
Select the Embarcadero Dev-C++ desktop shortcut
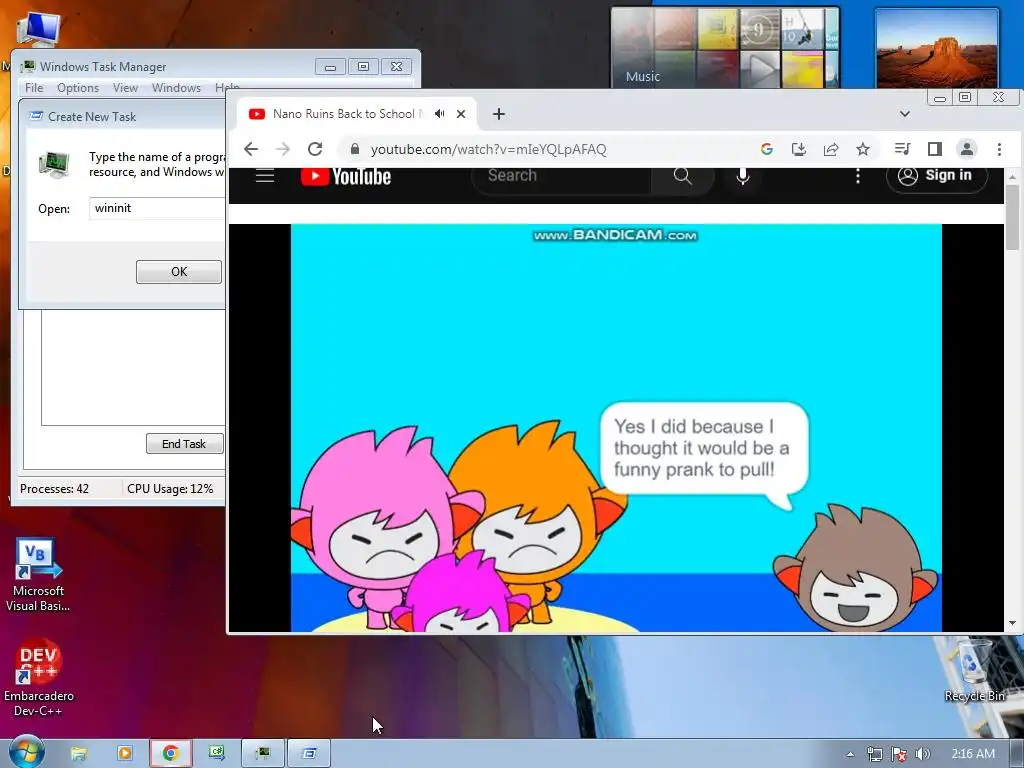pos(39,678)
